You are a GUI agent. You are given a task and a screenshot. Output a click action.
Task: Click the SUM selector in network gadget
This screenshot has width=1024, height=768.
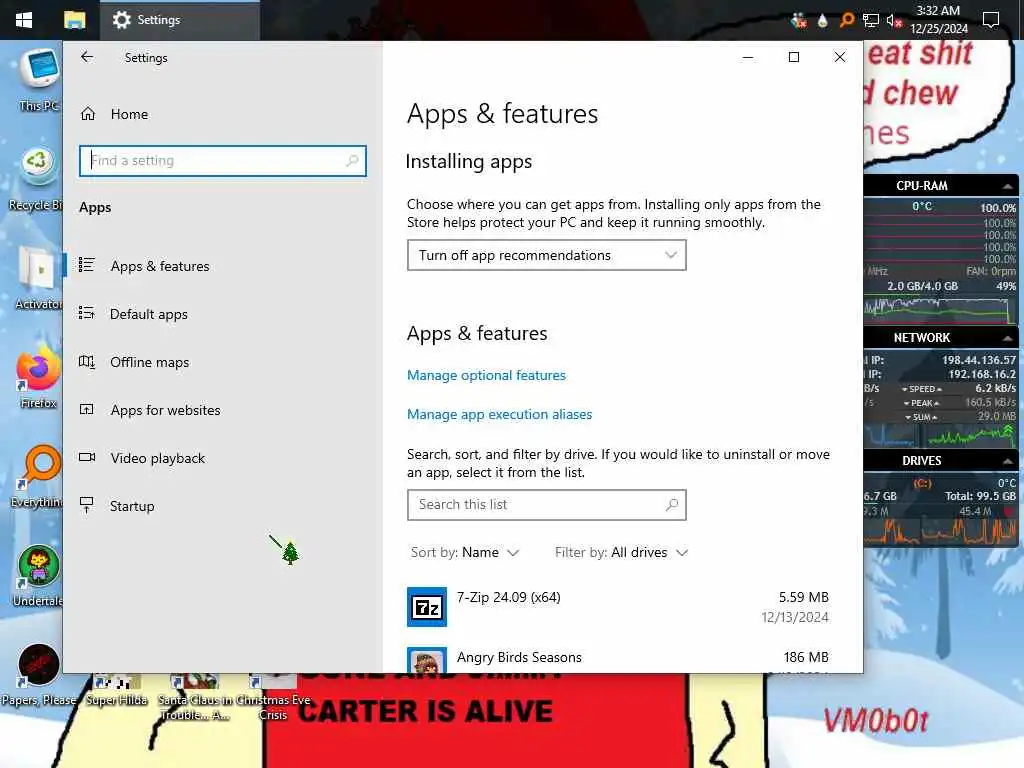pyautogui.click(x=921, y=417)
